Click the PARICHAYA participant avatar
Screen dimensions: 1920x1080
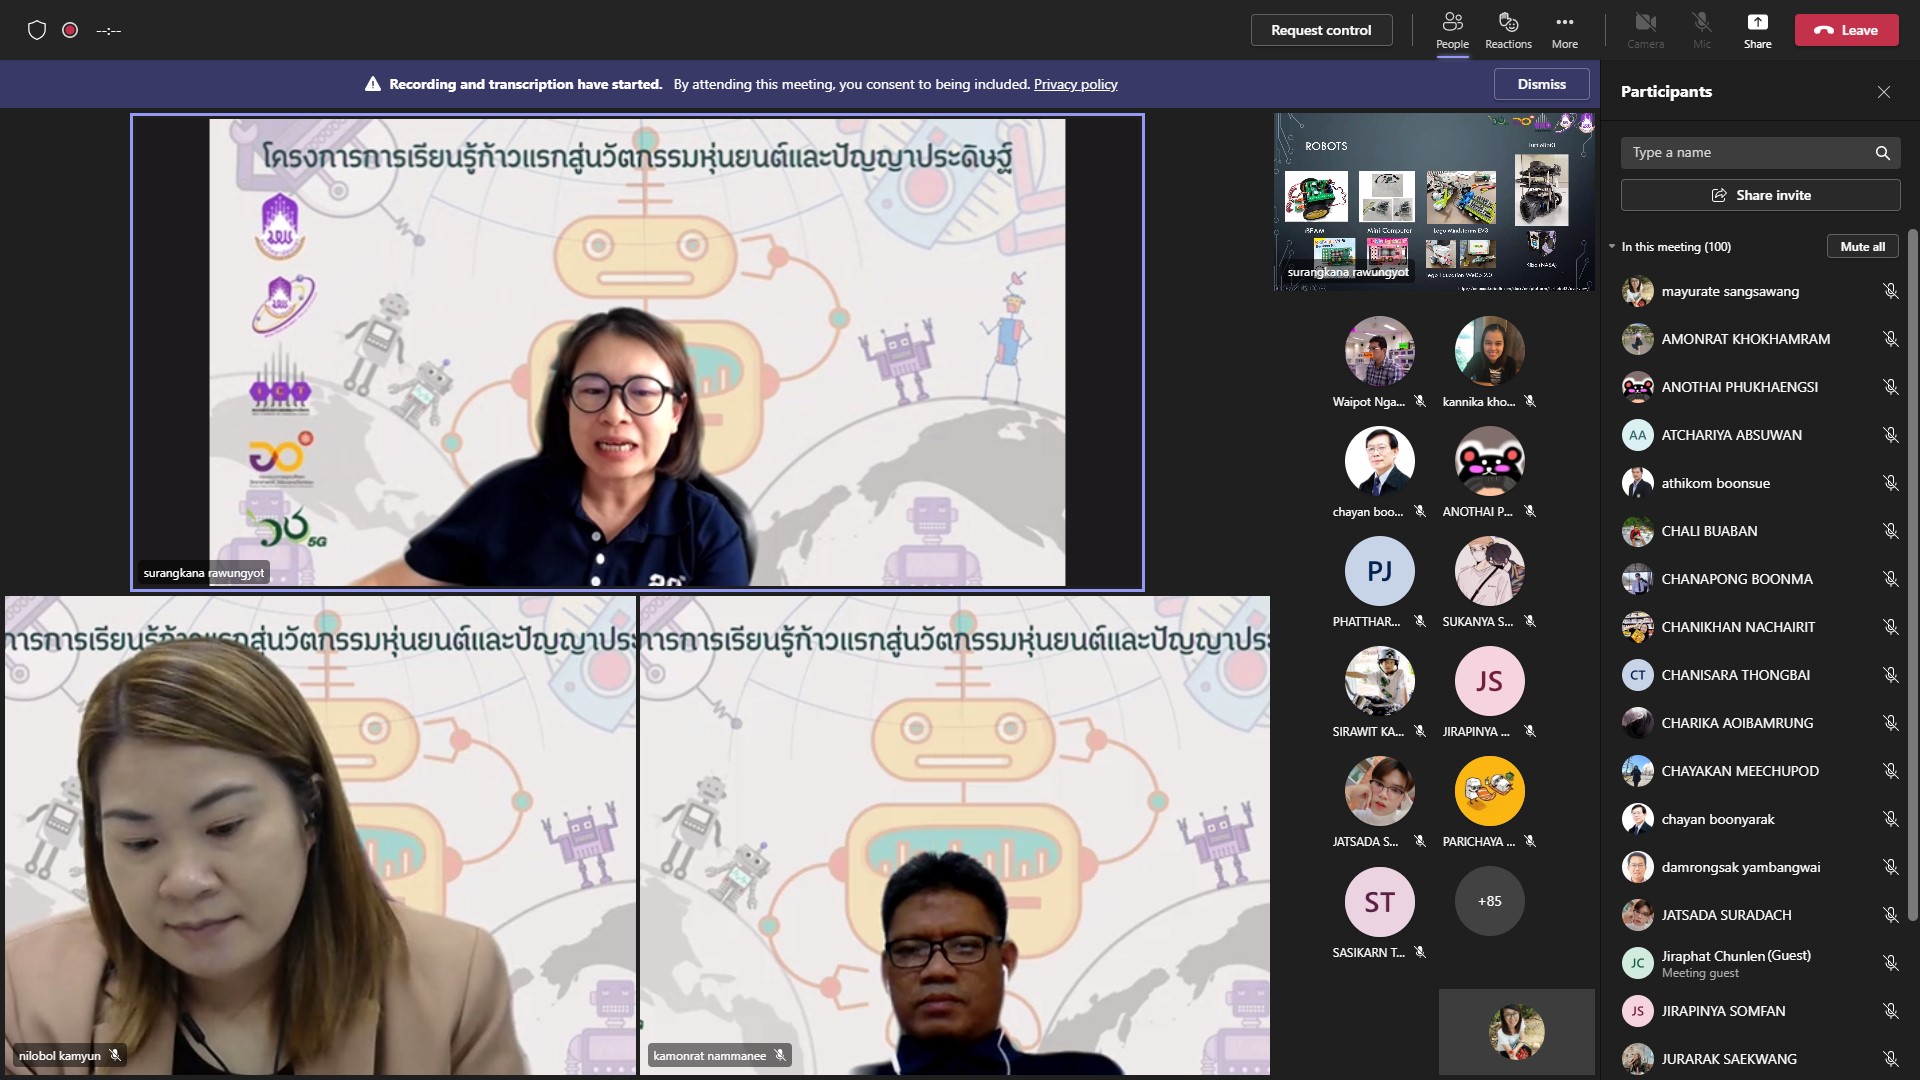coord(1489,791)
